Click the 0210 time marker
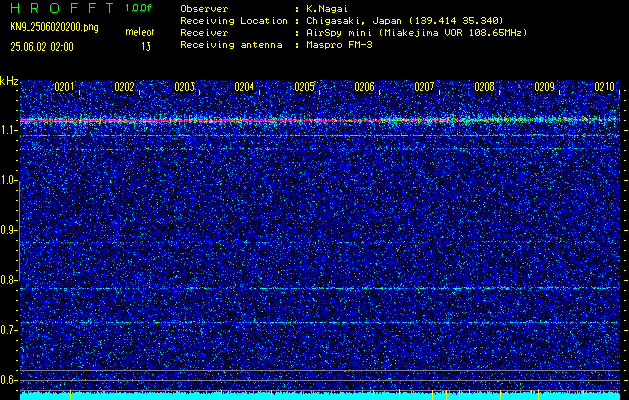 (x=605, y=87)
